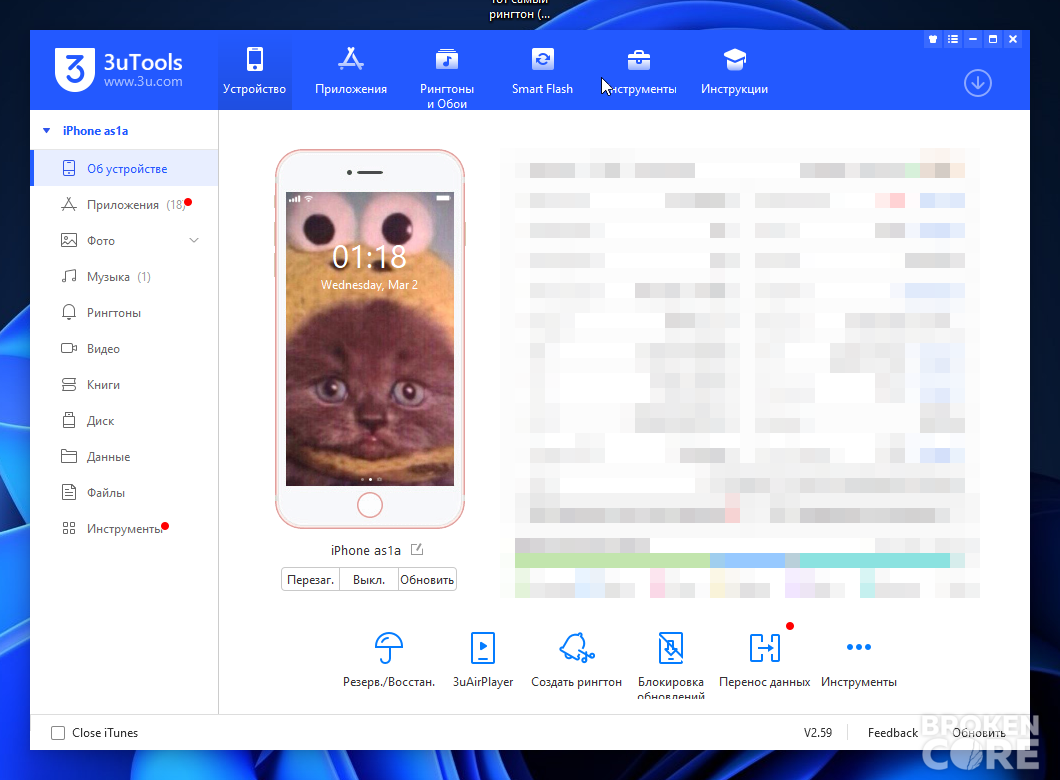The image size is (1060, 780).
Task: Open sidebar Приложения (18) item
Action: [124, 205]
